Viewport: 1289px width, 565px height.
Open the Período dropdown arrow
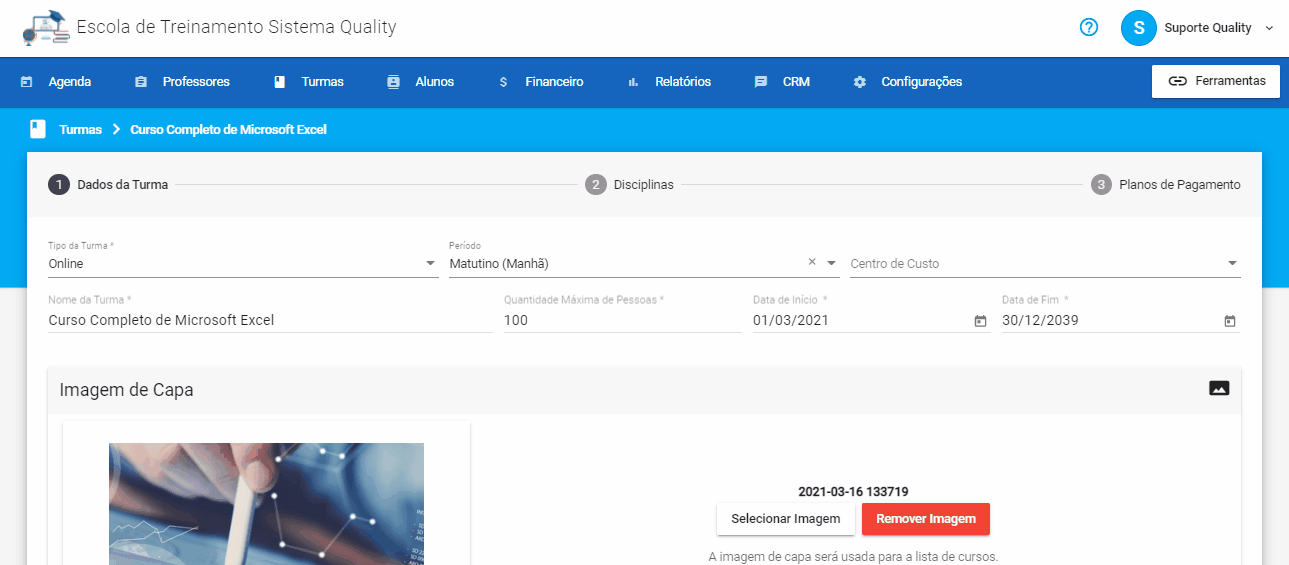tap(831, 264)
